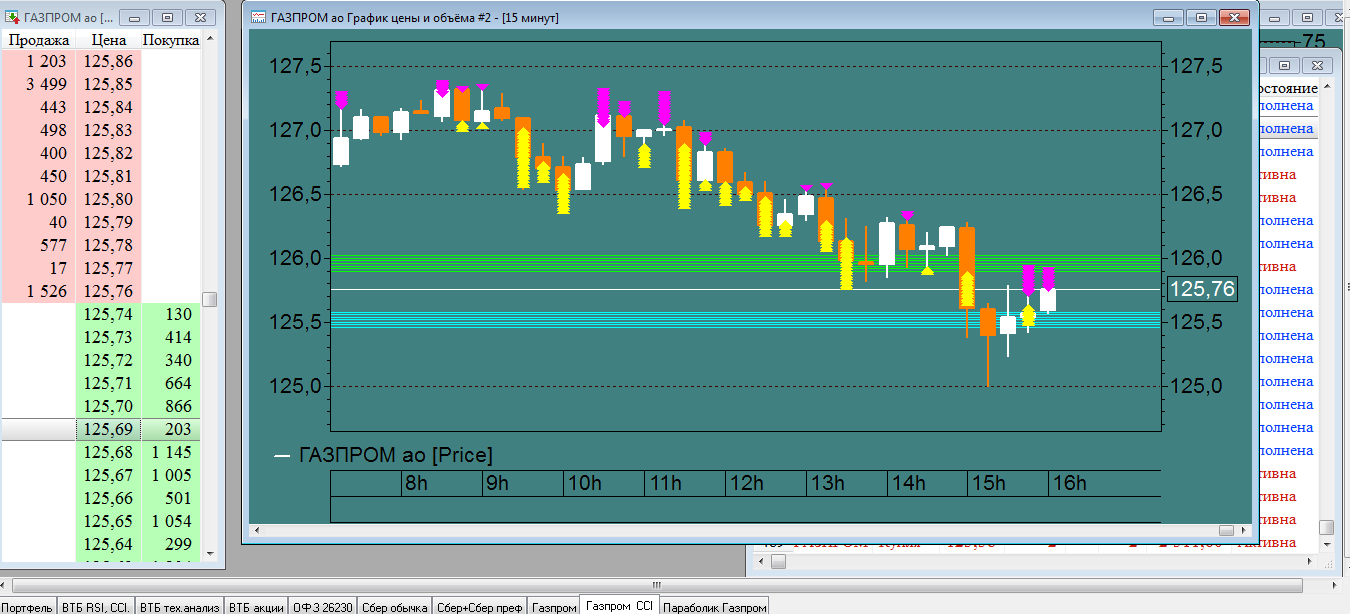The image size is (1350, 614).
Task: Close the График цены и объёма chart window
Action: click(1235, 17)
